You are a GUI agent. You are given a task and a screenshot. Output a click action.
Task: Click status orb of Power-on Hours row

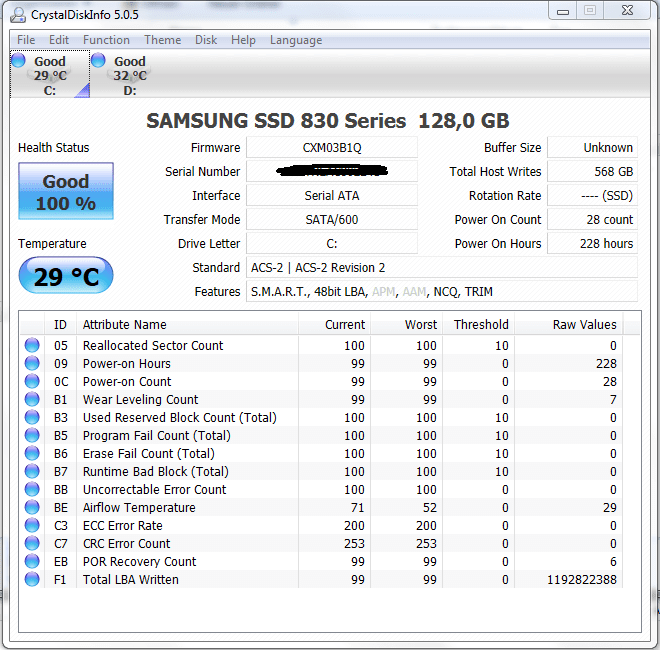point(32,363)
